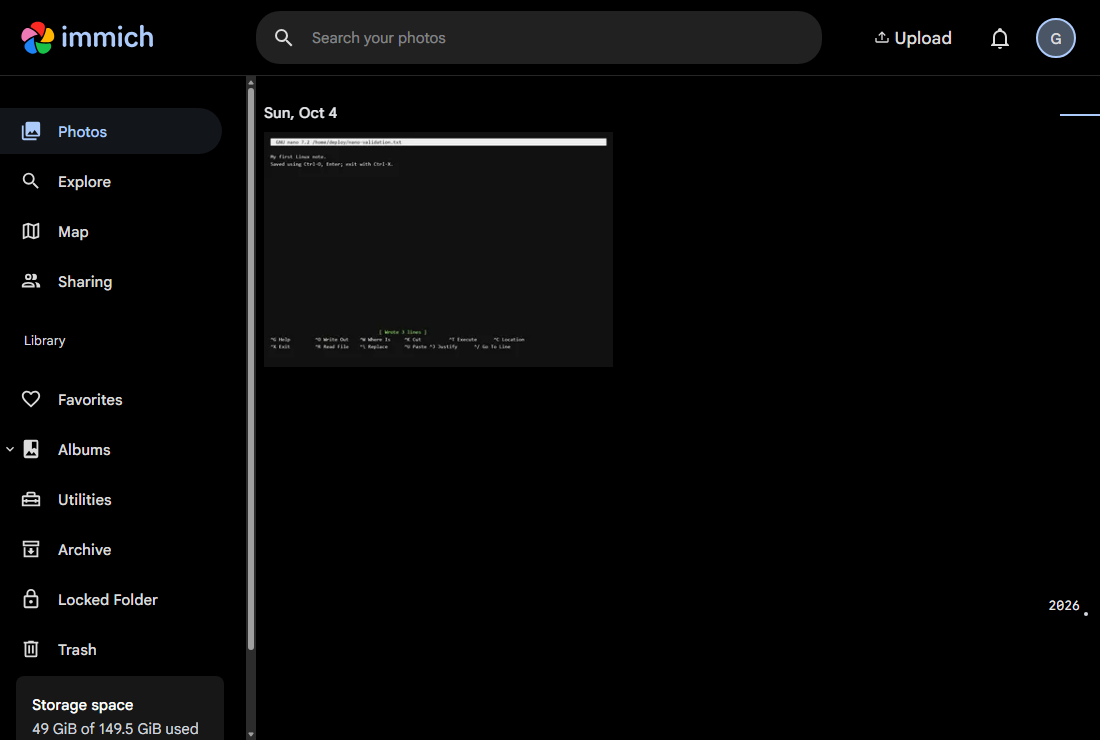
Task: Select Albums label in sidebar
Action: [84, 450]
